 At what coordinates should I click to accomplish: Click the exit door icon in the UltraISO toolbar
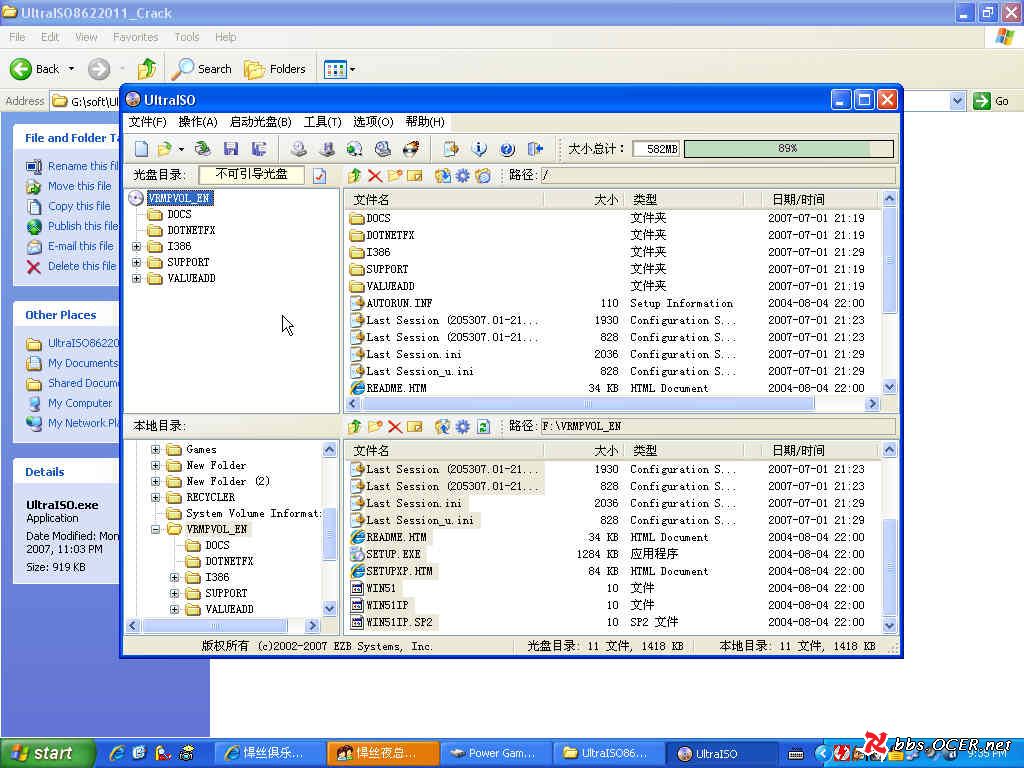tap(536, 149)
